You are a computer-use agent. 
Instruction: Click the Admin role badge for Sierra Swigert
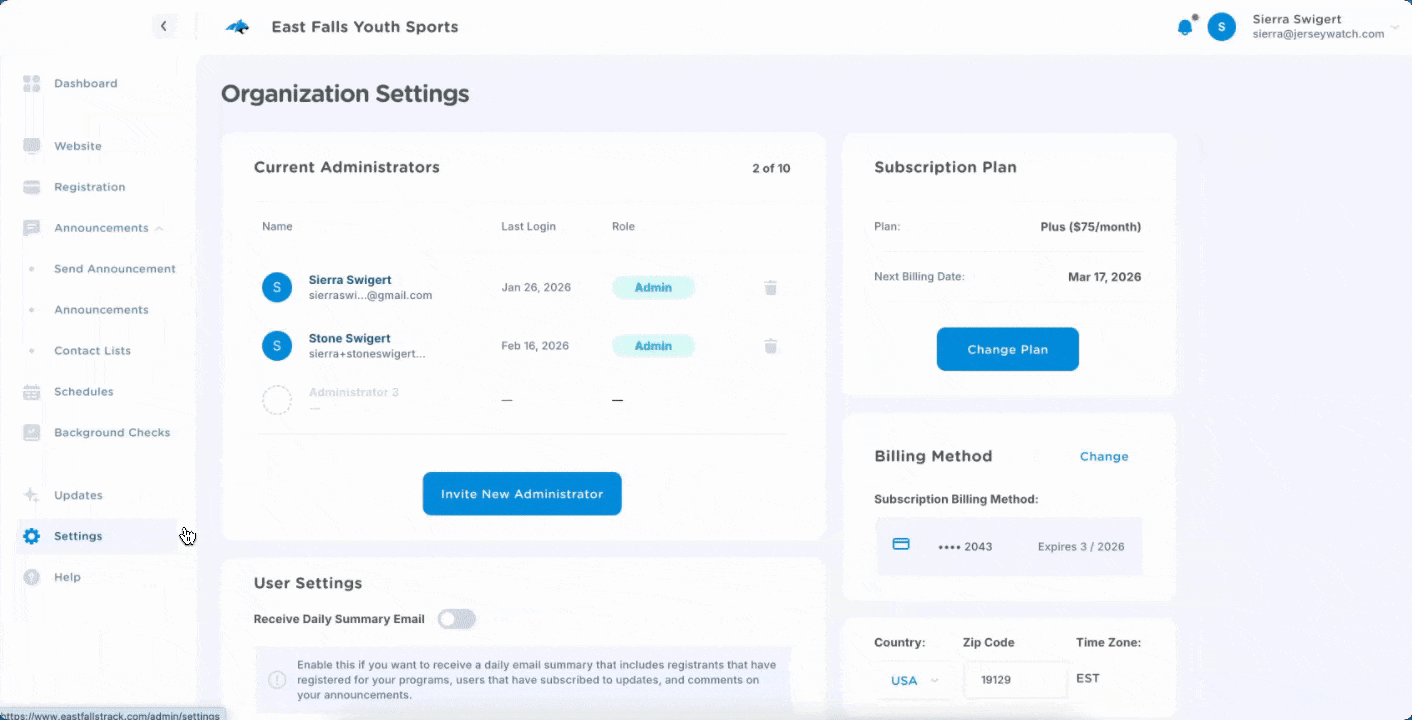(x=653, y=288)
